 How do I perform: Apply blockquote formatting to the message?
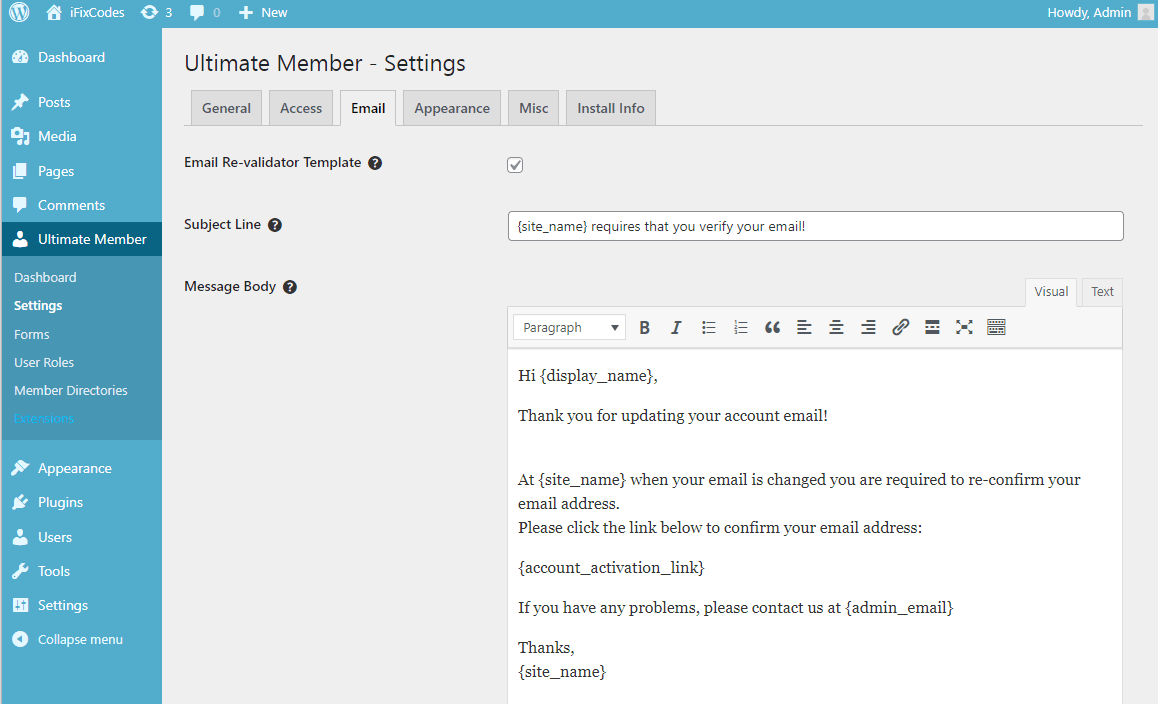772,327
